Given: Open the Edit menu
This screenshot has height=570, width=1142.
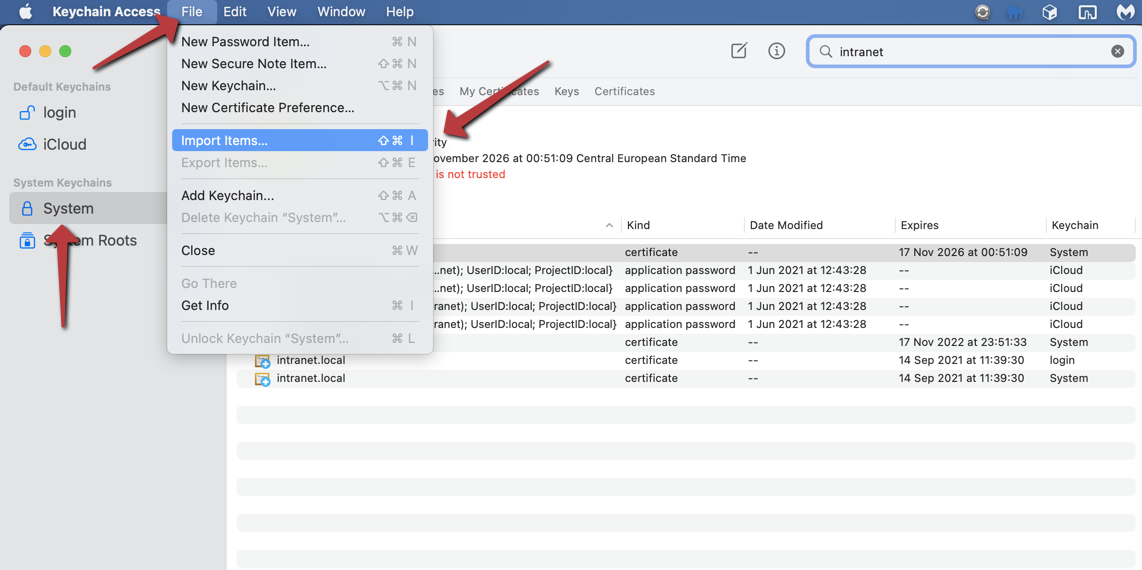Looking at the screenshot, I should [235, 12].
